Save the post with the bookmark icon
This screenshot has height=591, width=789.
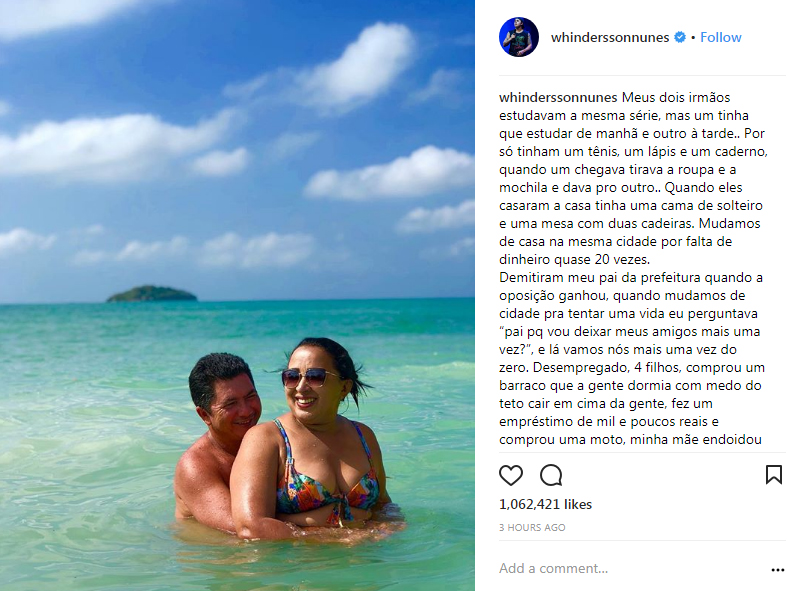click(x=773, y=475)
